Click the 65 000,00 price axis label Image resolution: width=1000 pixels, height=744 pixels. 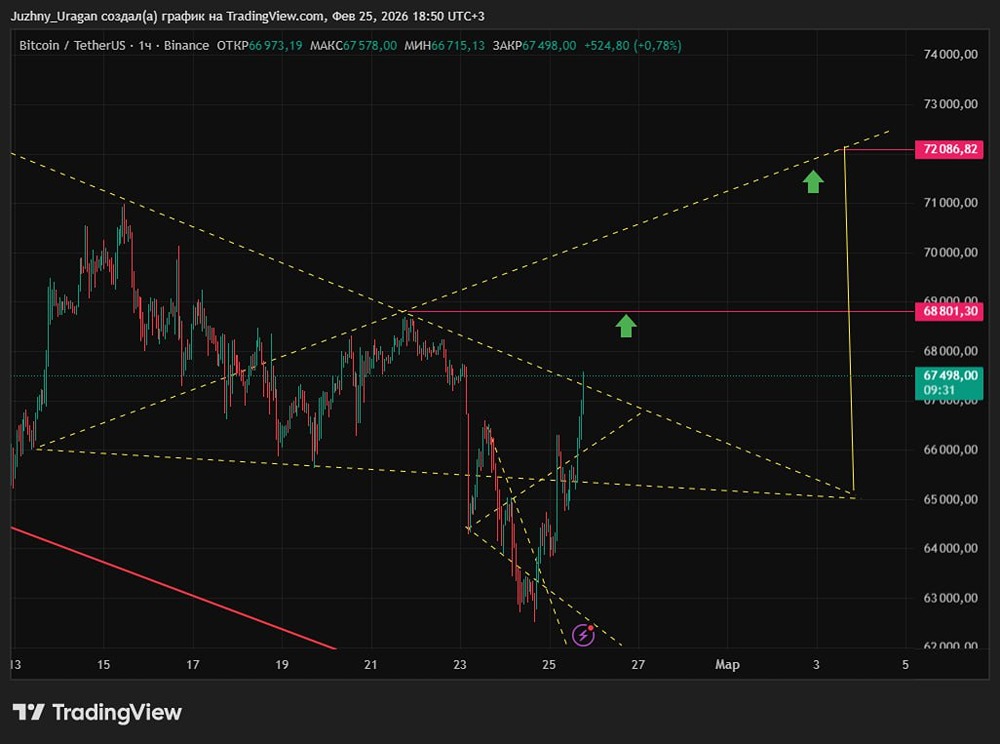coord(950,499)
